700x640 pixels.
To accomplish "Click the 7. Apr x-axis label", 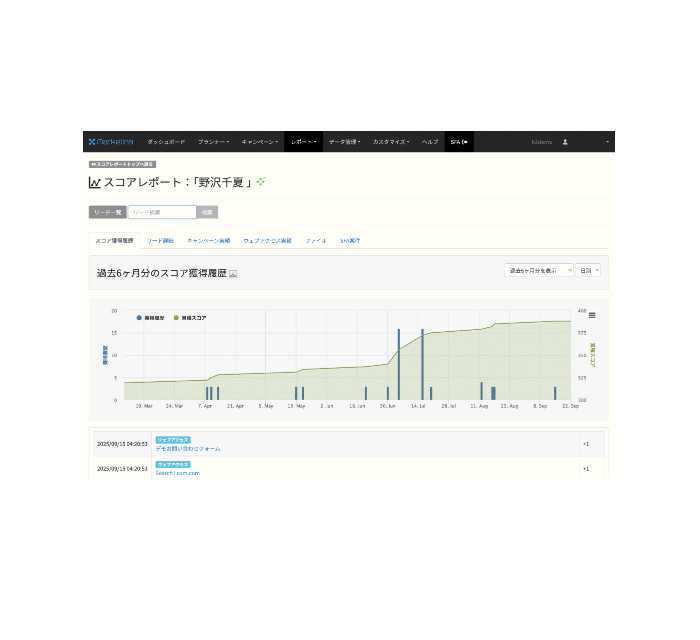I will pos(205,406).
